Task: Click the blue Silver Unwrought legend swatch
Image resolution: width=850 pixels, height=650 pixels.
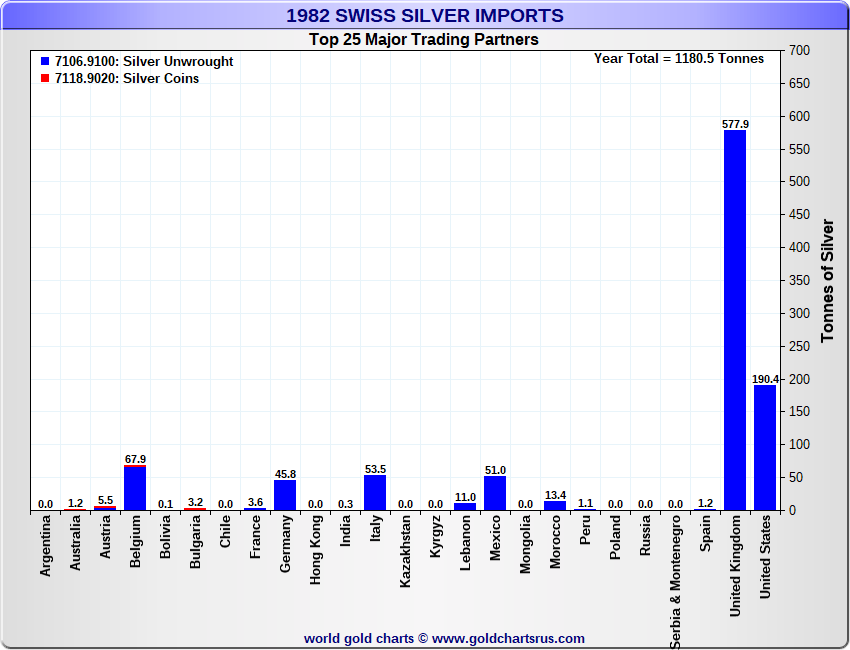Action: coord(45,61)
